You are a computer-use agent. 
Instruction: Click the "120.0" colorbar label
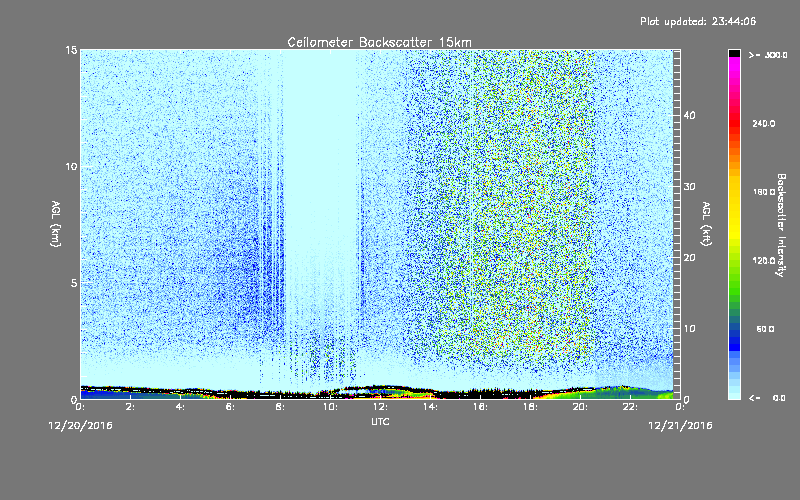pyautogui.click(x=764, y=261)
